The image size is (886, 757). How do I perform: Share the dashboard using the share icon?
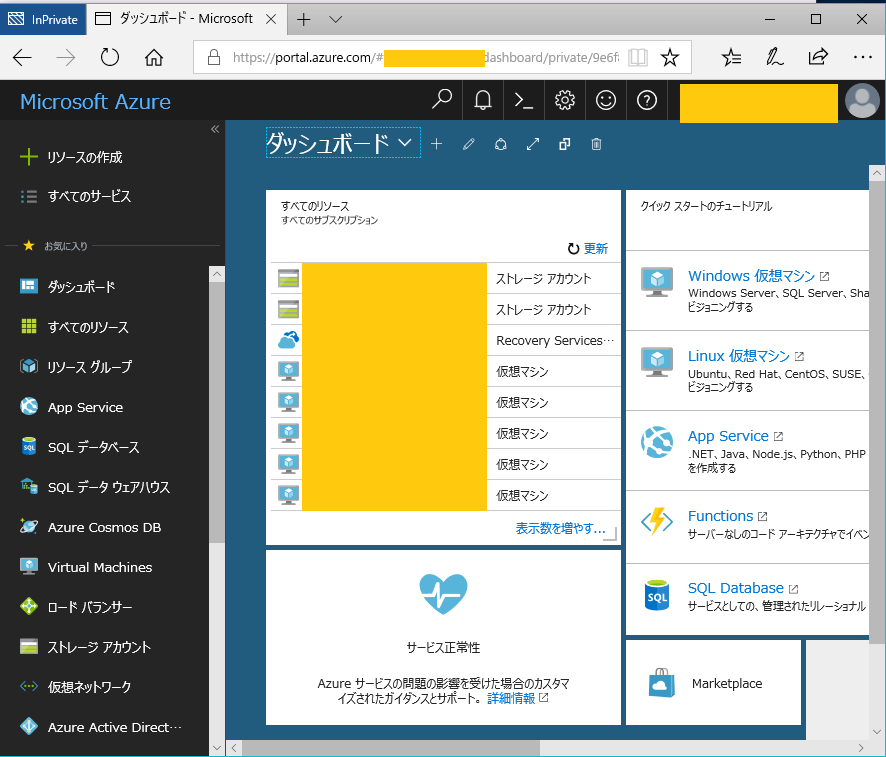501,144
